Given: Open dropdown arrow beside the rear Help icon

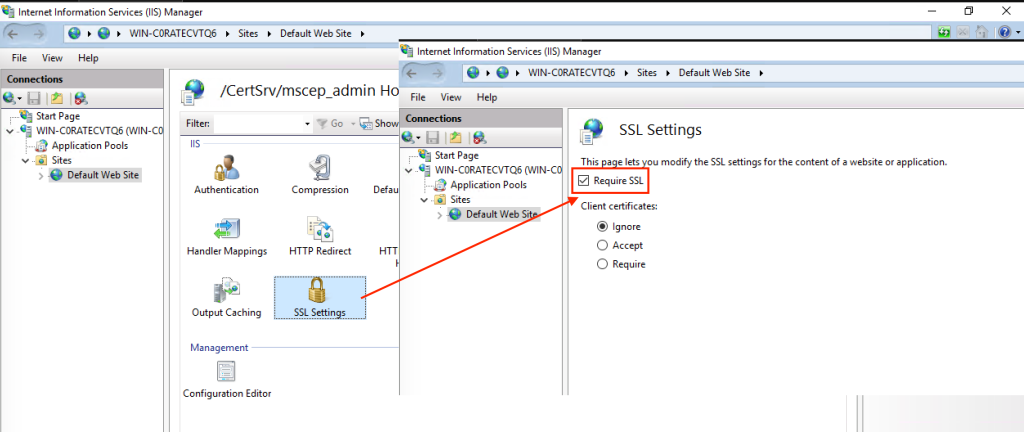Looking at the screenshot, I should click(x=1016, y=33).
